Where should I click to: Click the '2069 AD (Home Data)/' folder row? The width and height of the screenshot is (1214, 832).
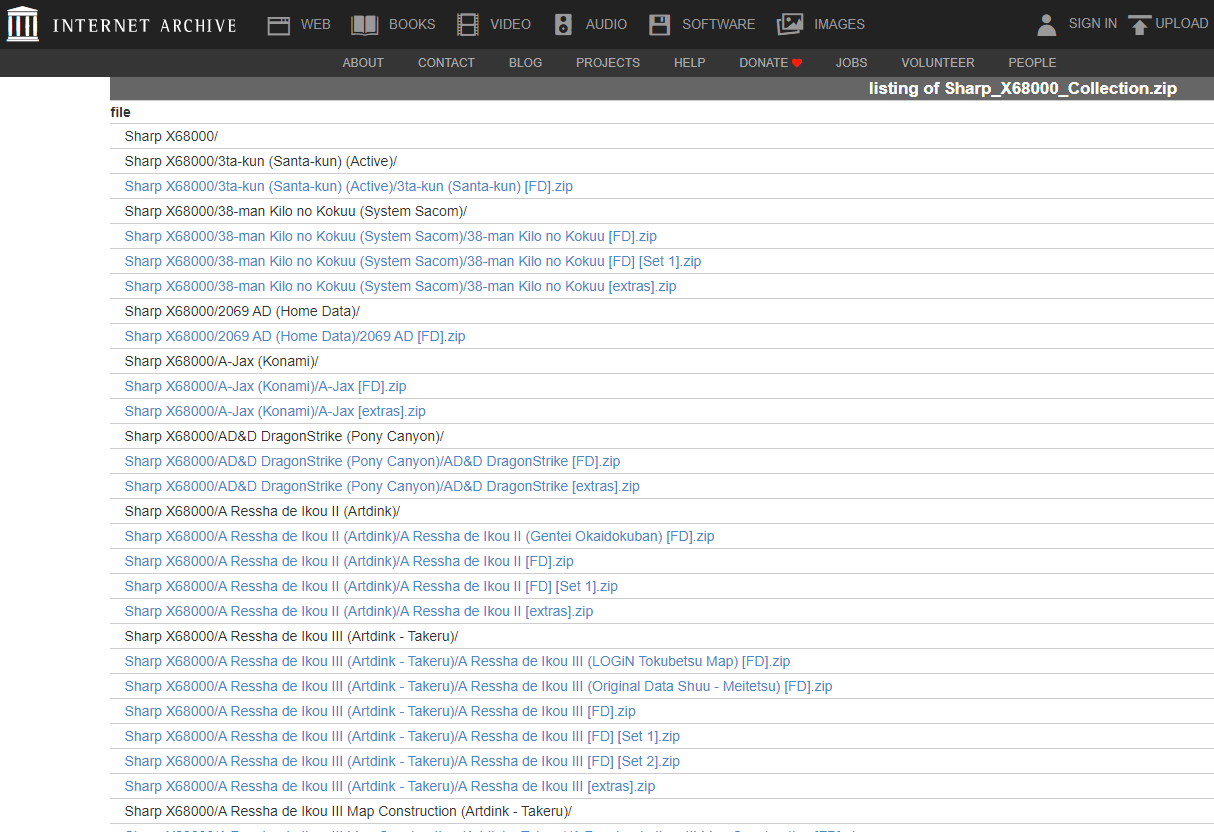[x=662, y=311]
